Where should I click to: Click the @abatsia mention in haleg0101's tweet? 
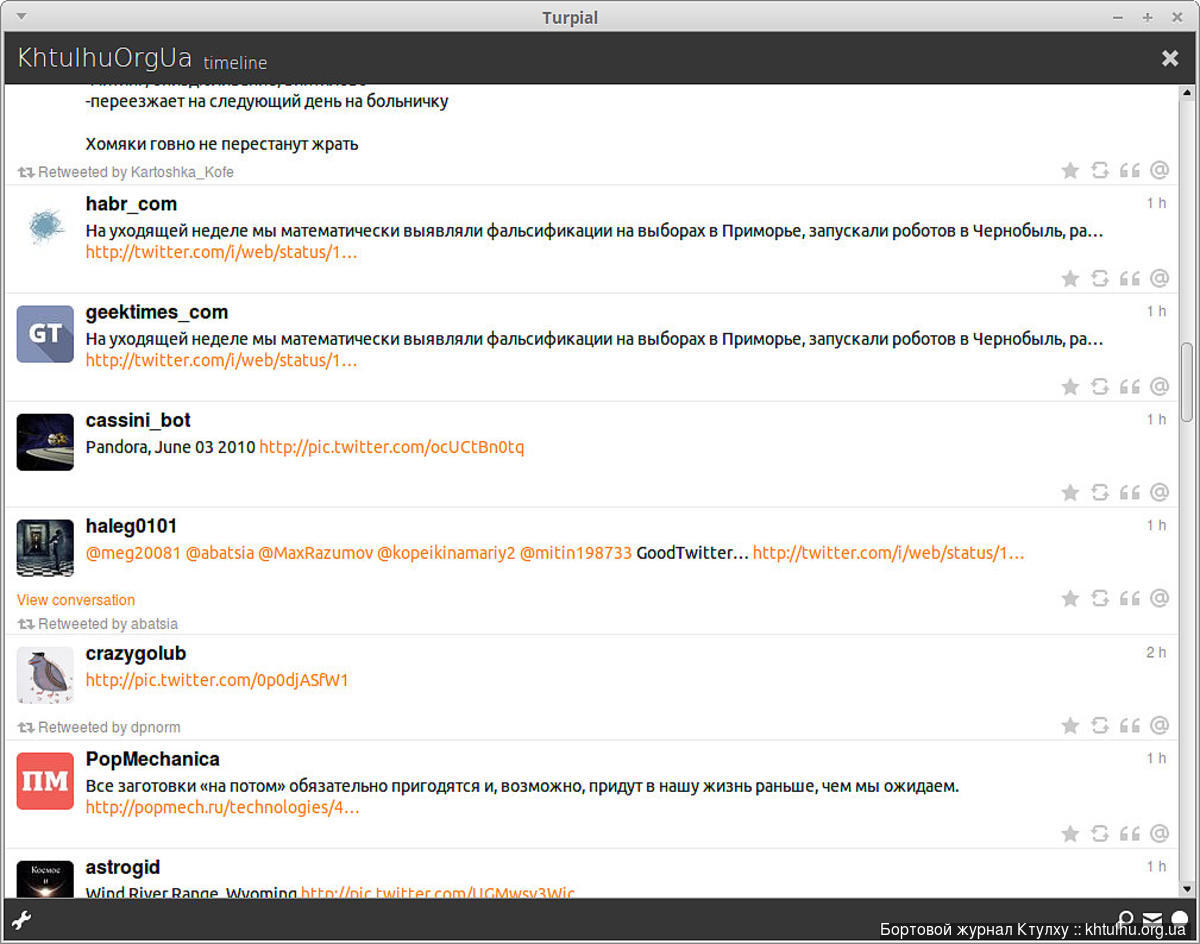point(220,553)
